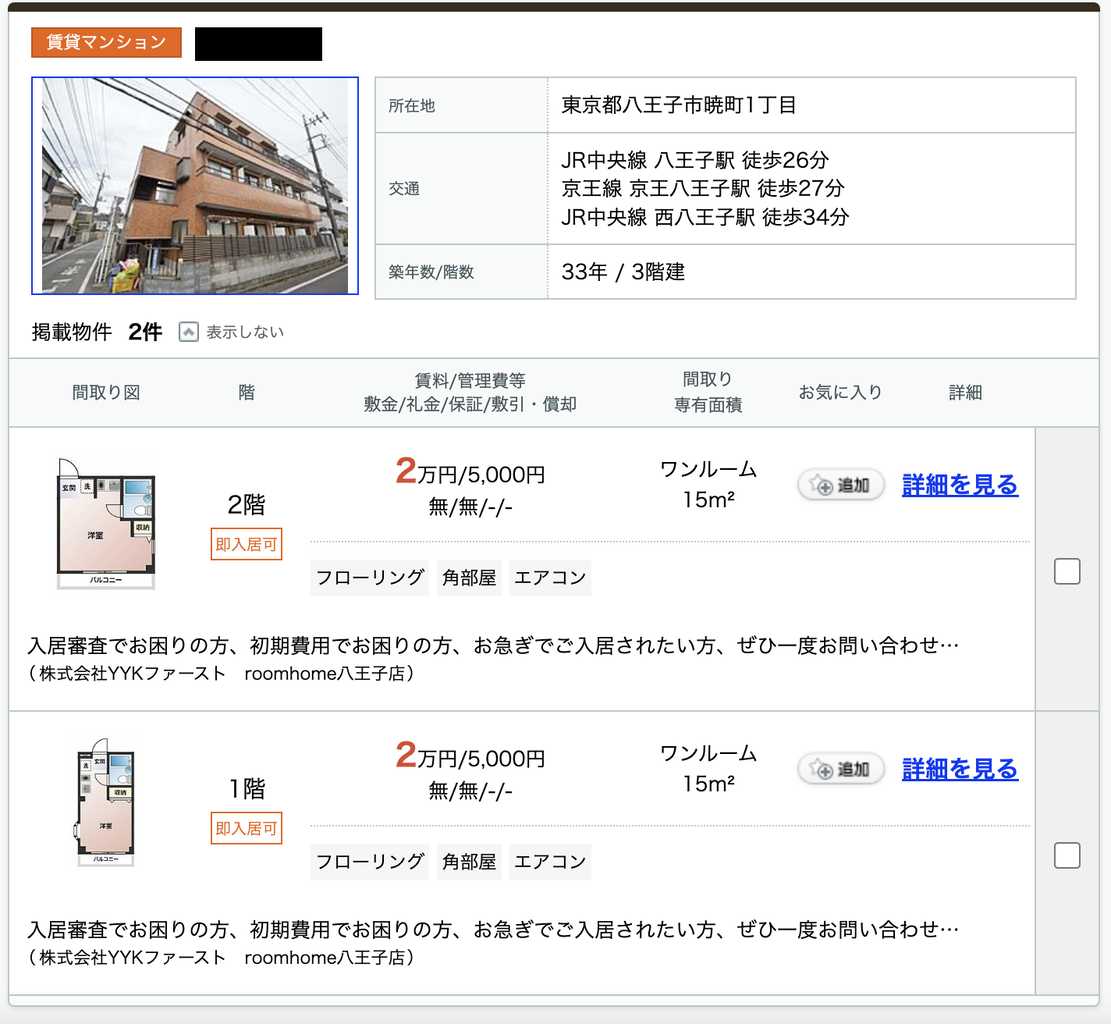Click the 所在地 row label

click(412, 106)
